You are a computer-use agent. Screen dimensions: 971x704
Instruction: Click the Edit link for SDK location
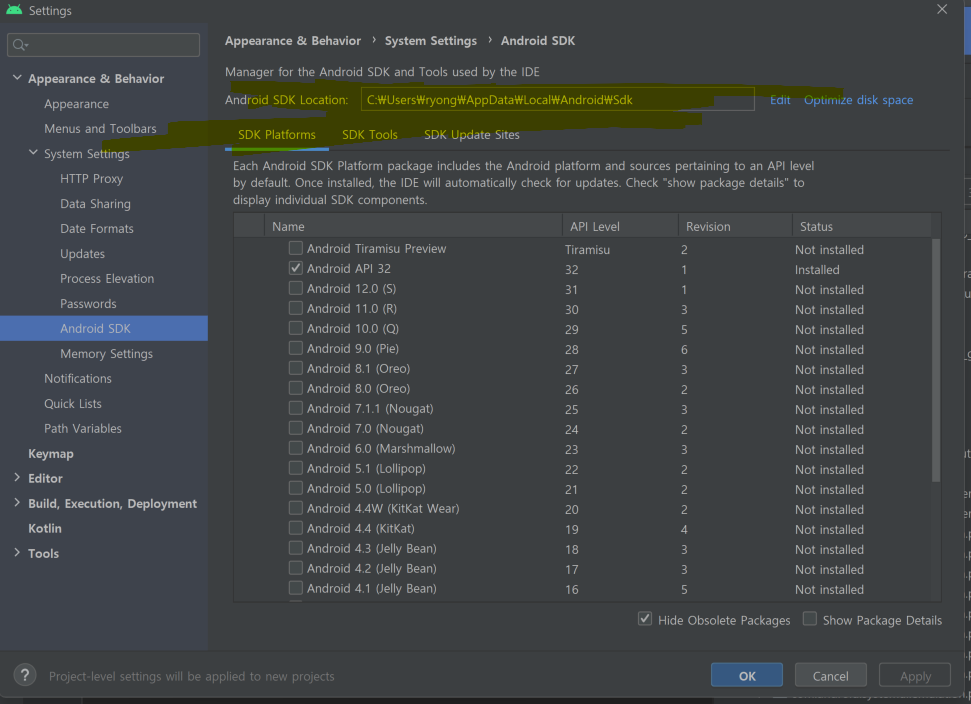coord(780,100)
